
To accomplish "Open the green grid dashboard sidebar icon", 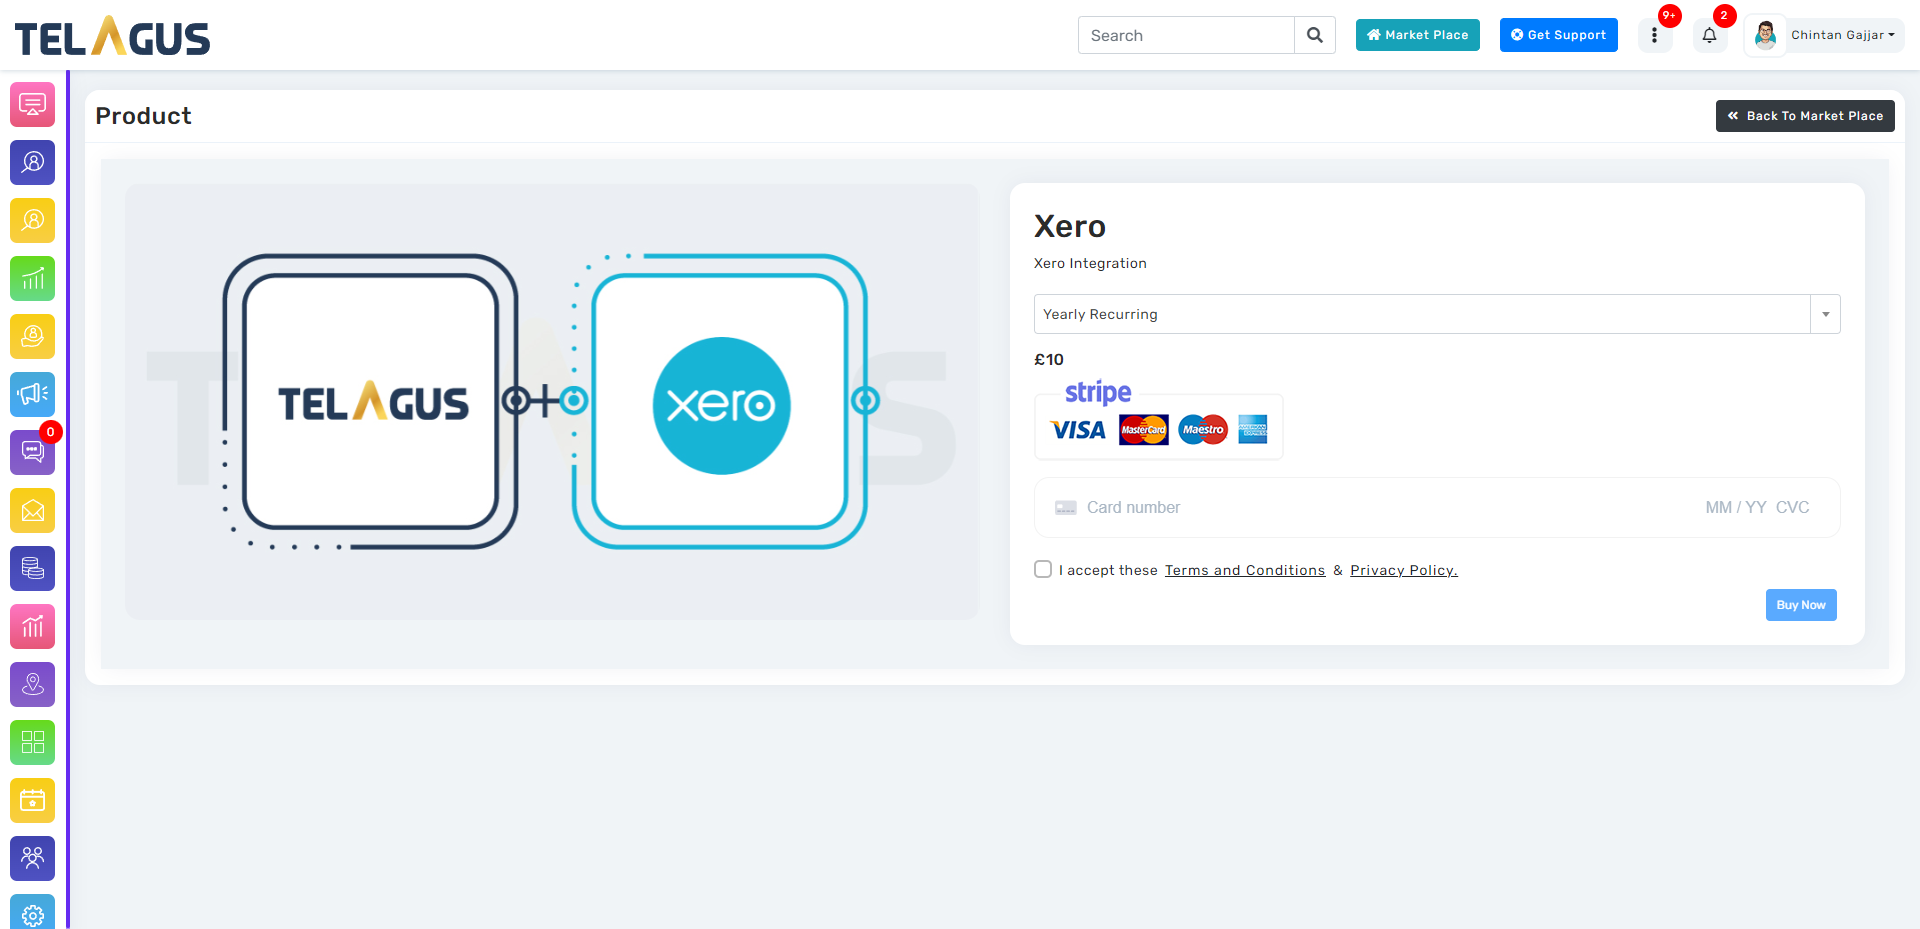I will click(x=32, y=742).
